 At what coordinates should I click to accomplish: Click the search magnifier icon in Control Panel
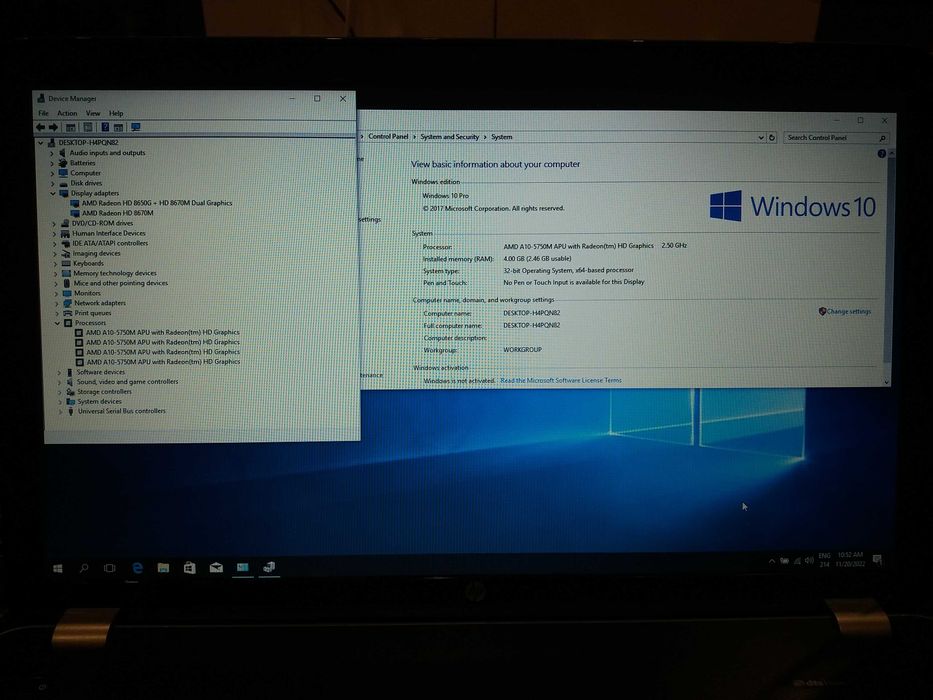point(882,138)
